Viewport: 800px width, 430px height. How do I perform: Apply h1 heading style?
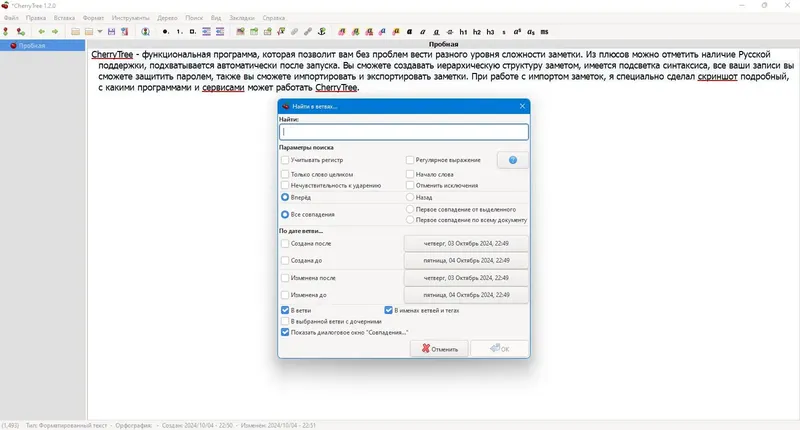coord(463,32)
